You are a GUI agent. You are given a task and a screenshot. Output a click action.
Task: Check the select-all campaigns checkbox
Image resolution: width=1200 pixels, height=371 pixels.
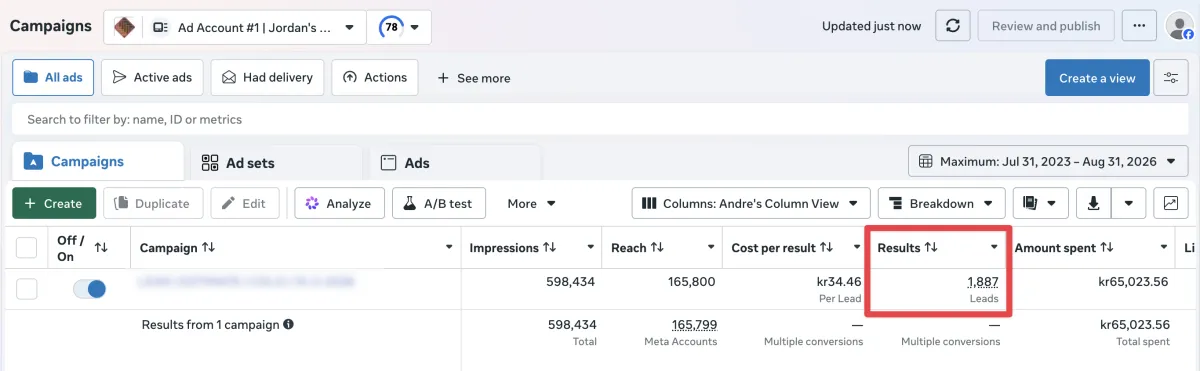point(27,247)
